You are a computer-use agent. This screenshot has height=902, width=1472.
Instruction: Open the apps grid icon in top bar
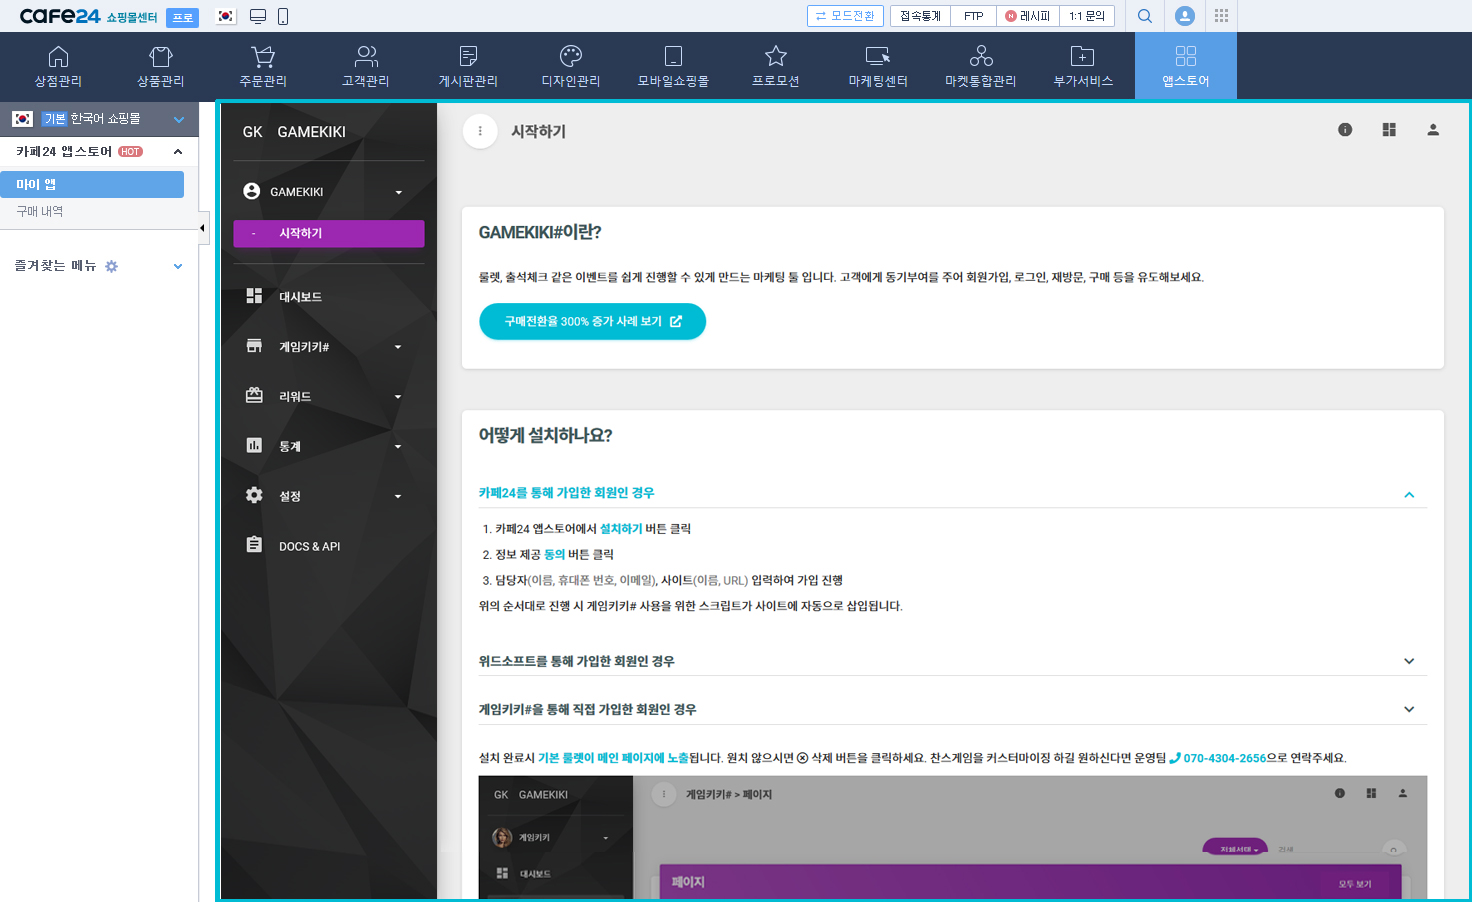click(1221, 16)
